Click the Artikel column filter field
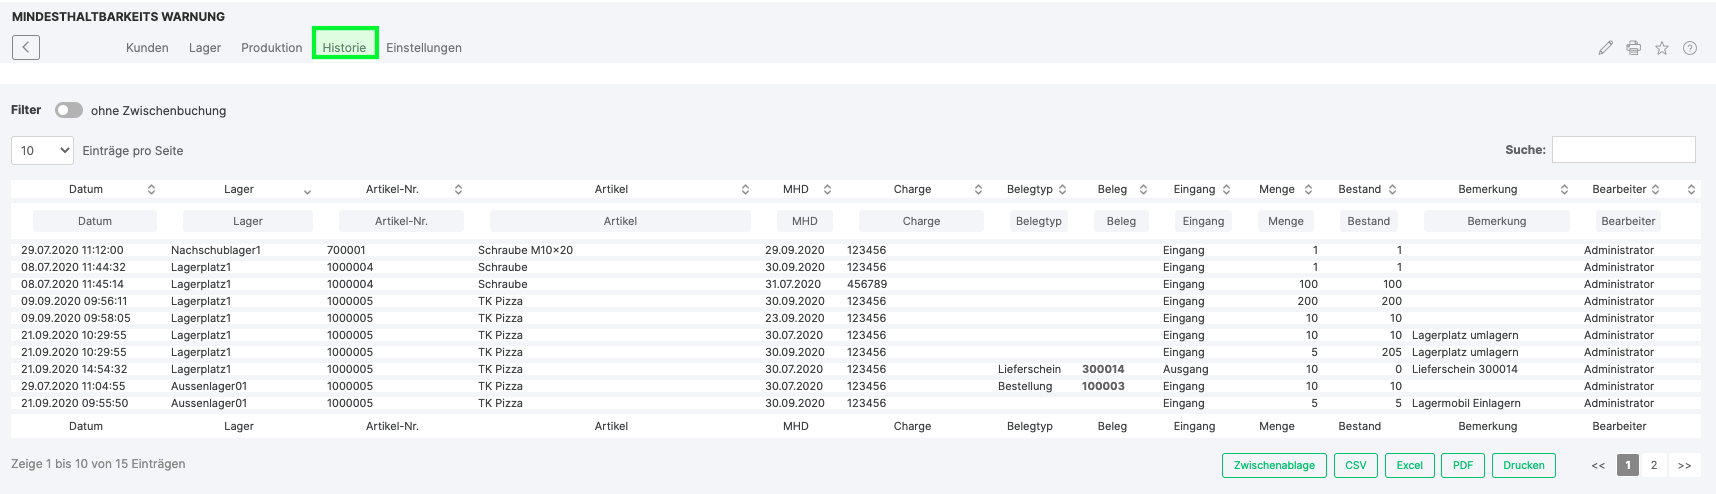Image resolution: width=1716 pixels, height=494 pixels. [620, 221]
